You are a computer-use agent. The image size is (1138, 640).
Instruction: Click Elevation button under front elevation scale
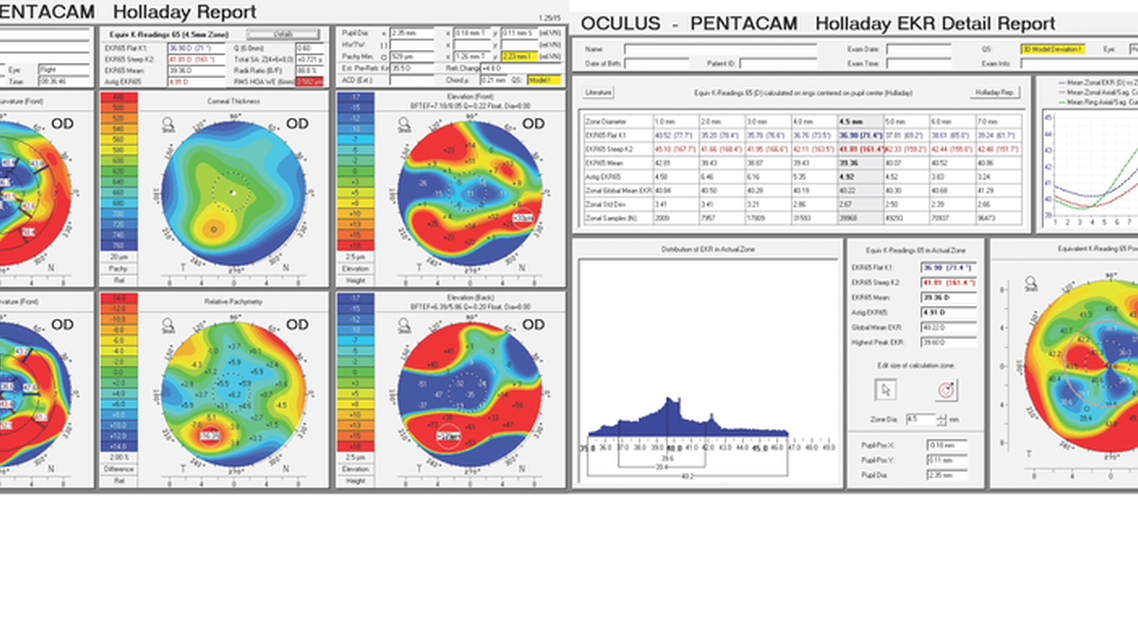[x=356, y=268]
